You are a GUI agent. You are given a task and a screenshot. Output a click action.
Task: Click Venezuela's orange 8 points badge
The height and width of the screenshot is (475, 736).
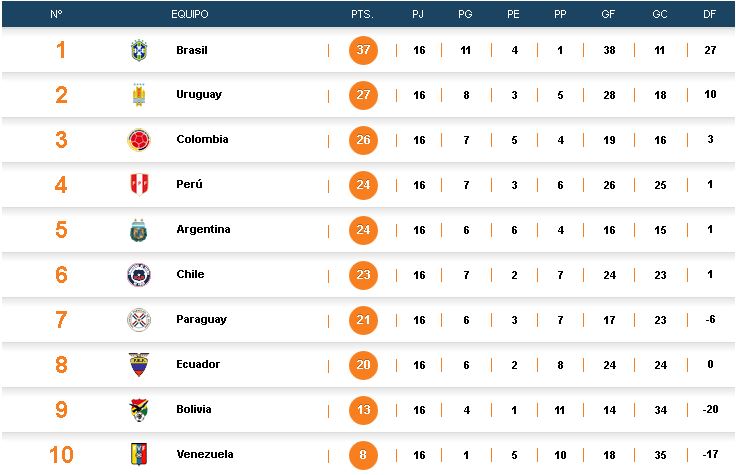tap(363, 454)
